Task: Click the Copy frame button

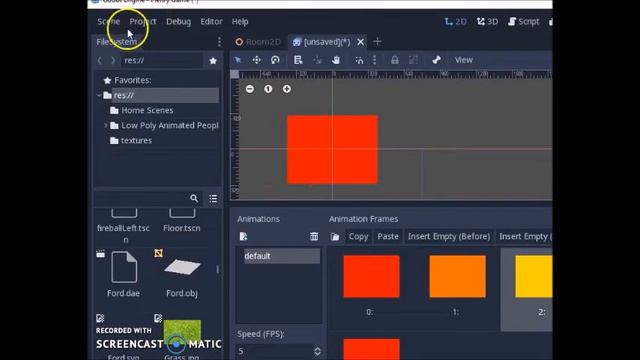Action: [x=358, y=236]
